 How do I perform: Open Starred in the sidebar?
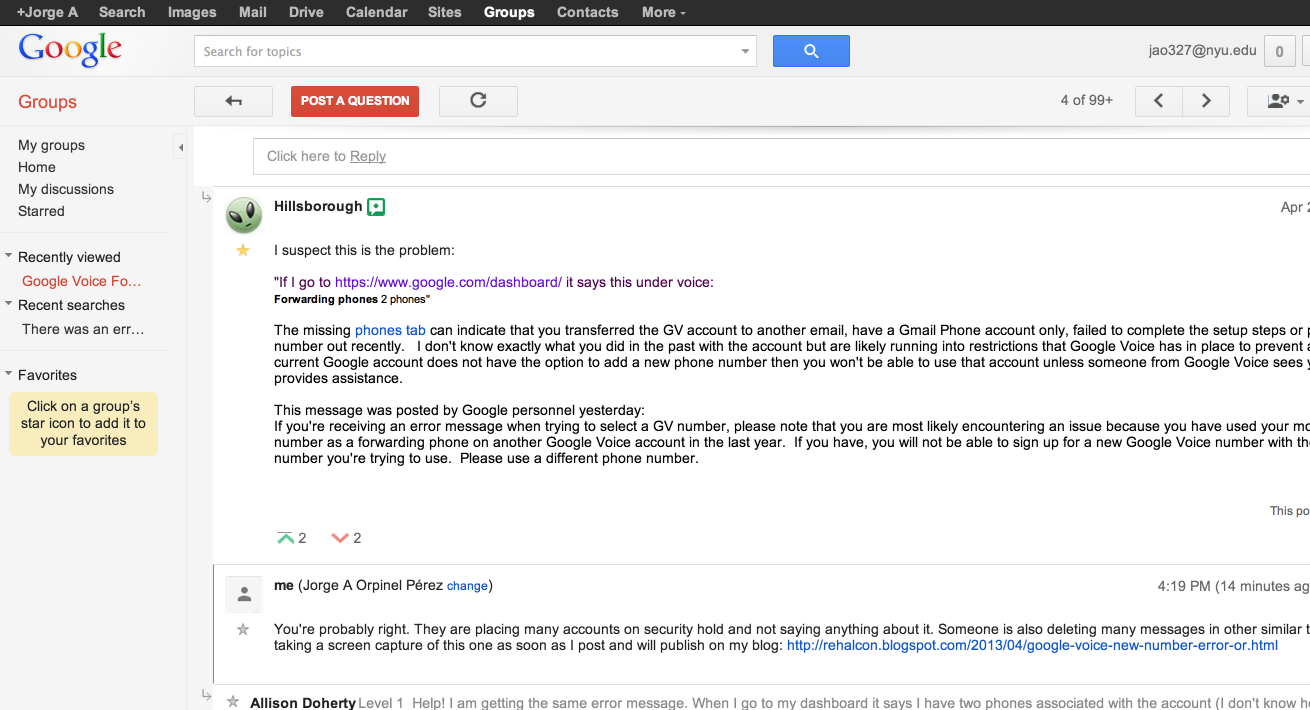41,211
